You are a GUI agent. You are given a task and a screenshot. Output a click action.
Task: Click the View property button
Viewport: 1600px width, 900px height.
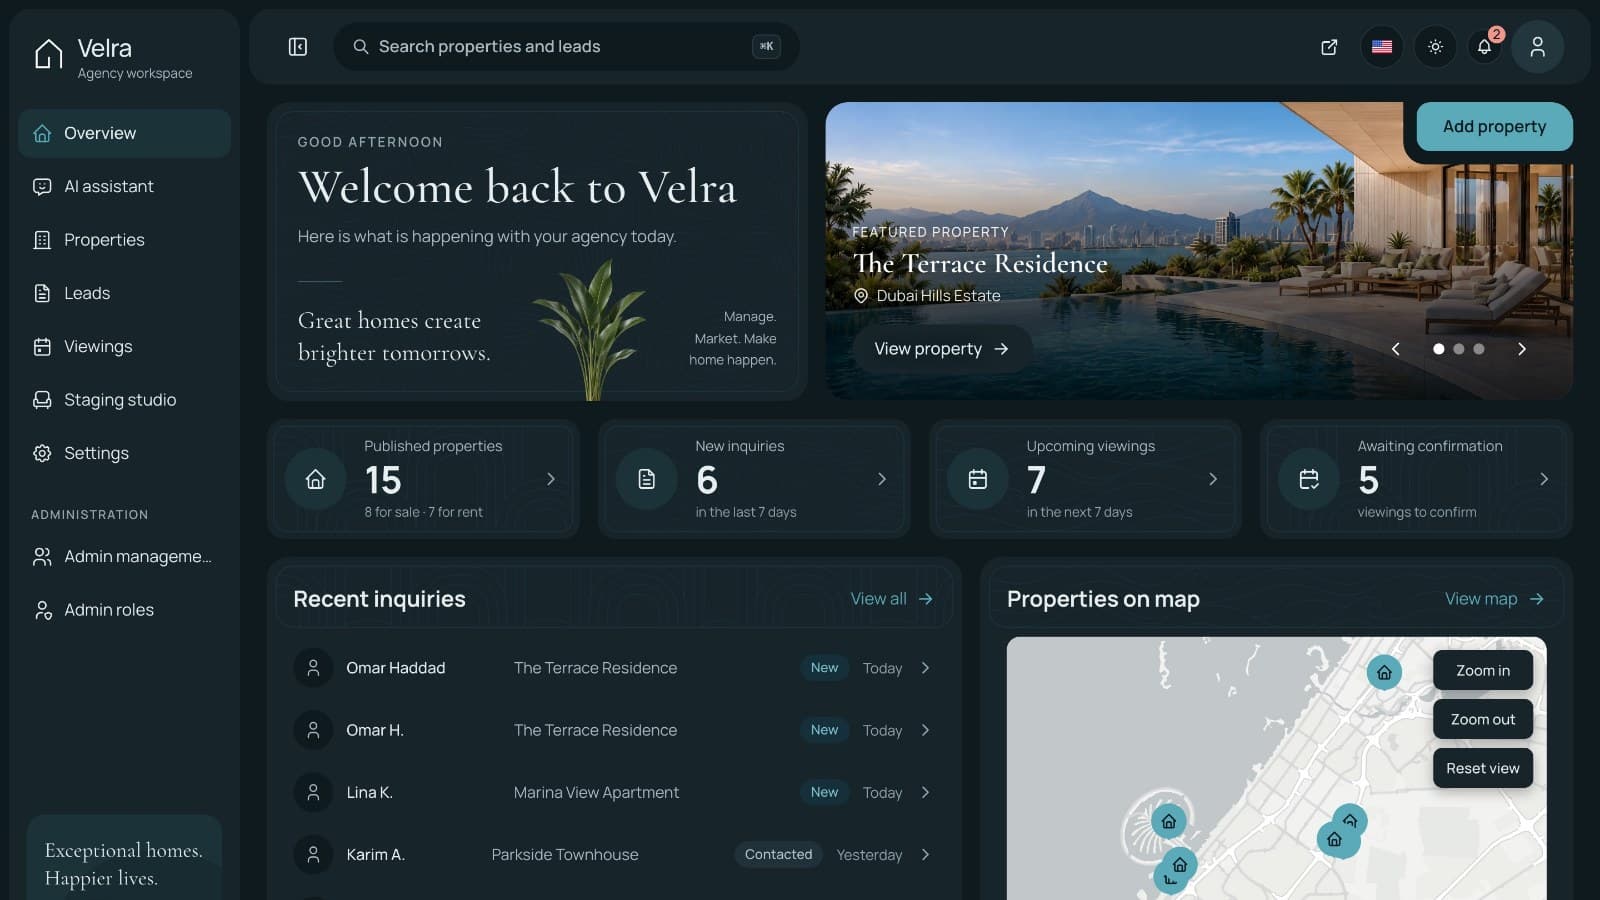(941, 349)
